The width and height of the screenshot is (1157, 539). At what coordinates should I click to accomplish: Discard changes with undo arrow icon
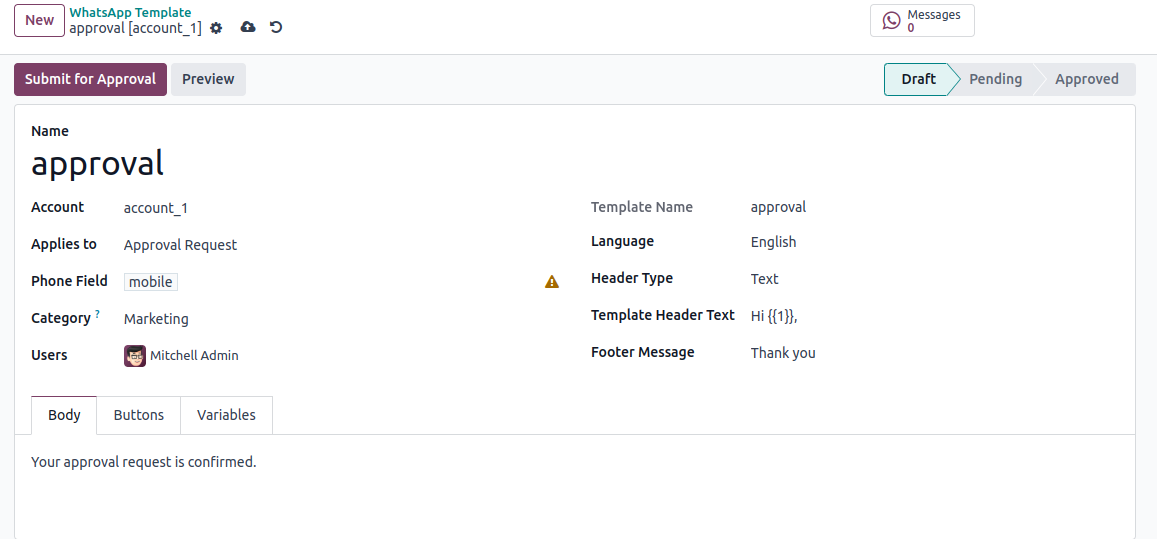coord(276,27)
